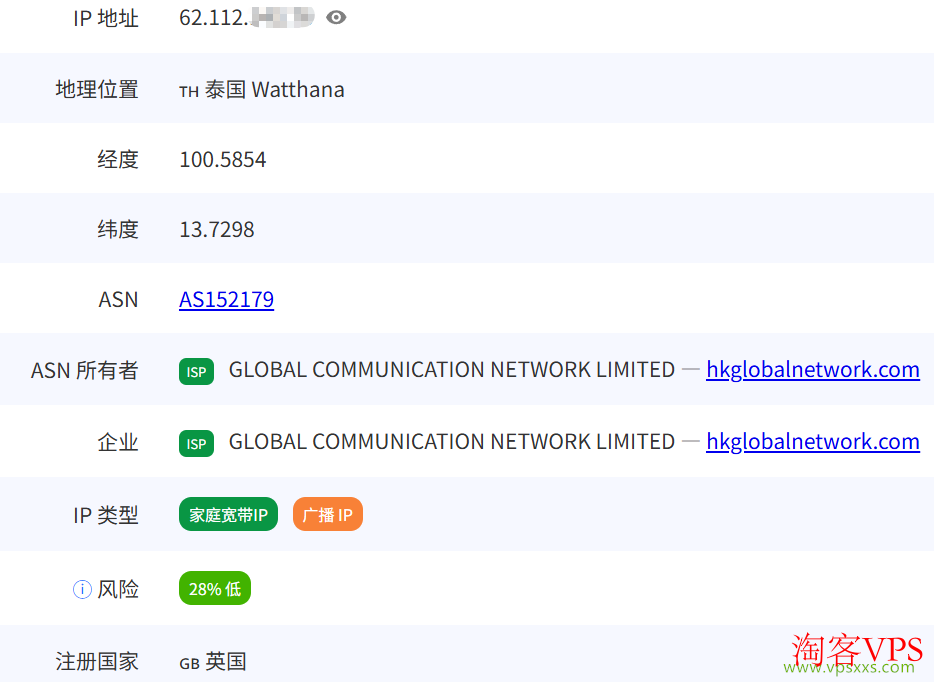Open hkglobalnetwork.com link in 企业 row
The height and width of the screenshot is (682, 934).
pyautogui.click(x=812, y=442)
